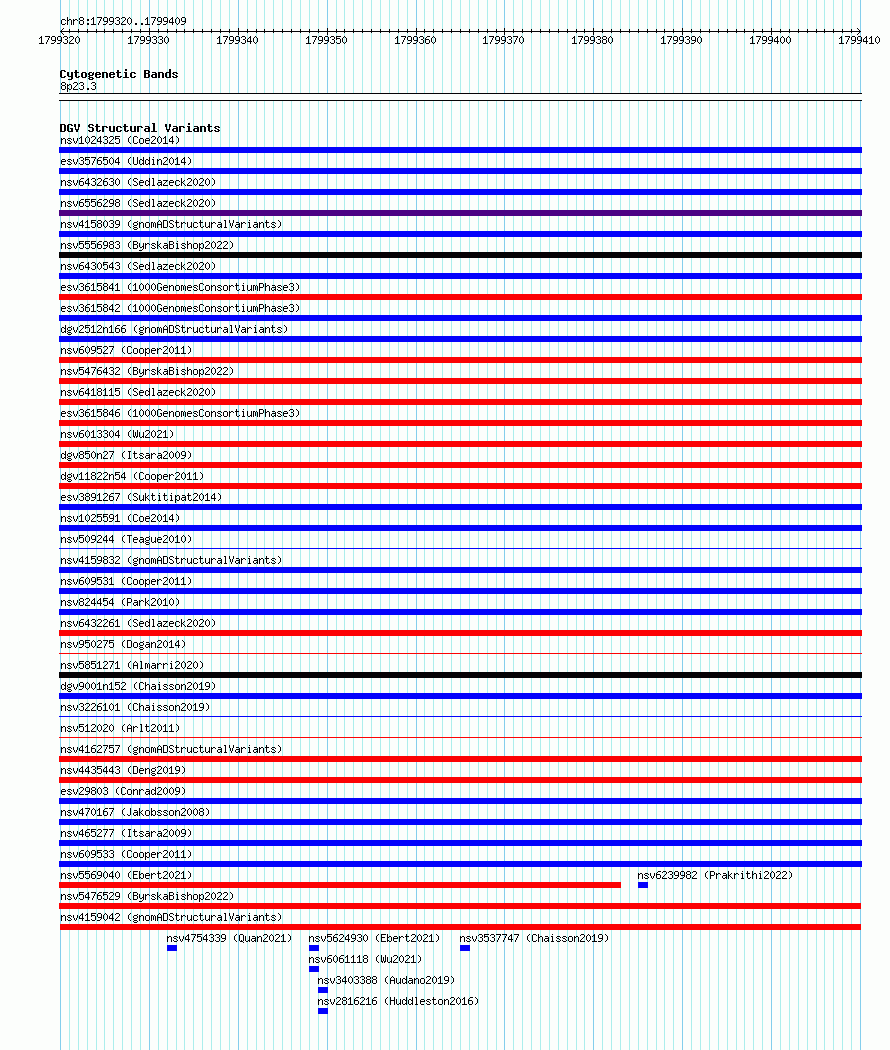Viewport: 890px width, 1050px height.
Task: Click the shortened red bar under nsv5569040
Action: click(340, 885)
